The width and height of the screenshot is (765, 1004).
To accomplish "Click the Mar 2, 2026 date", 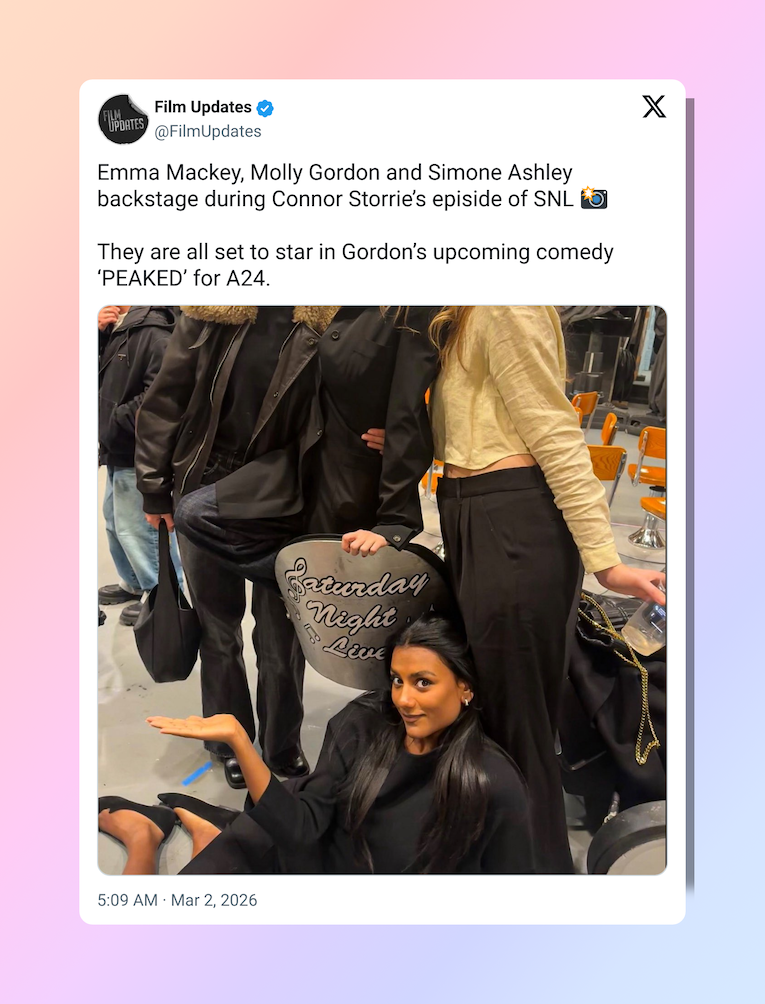I will pyautogui.click(x=214, y=900).
